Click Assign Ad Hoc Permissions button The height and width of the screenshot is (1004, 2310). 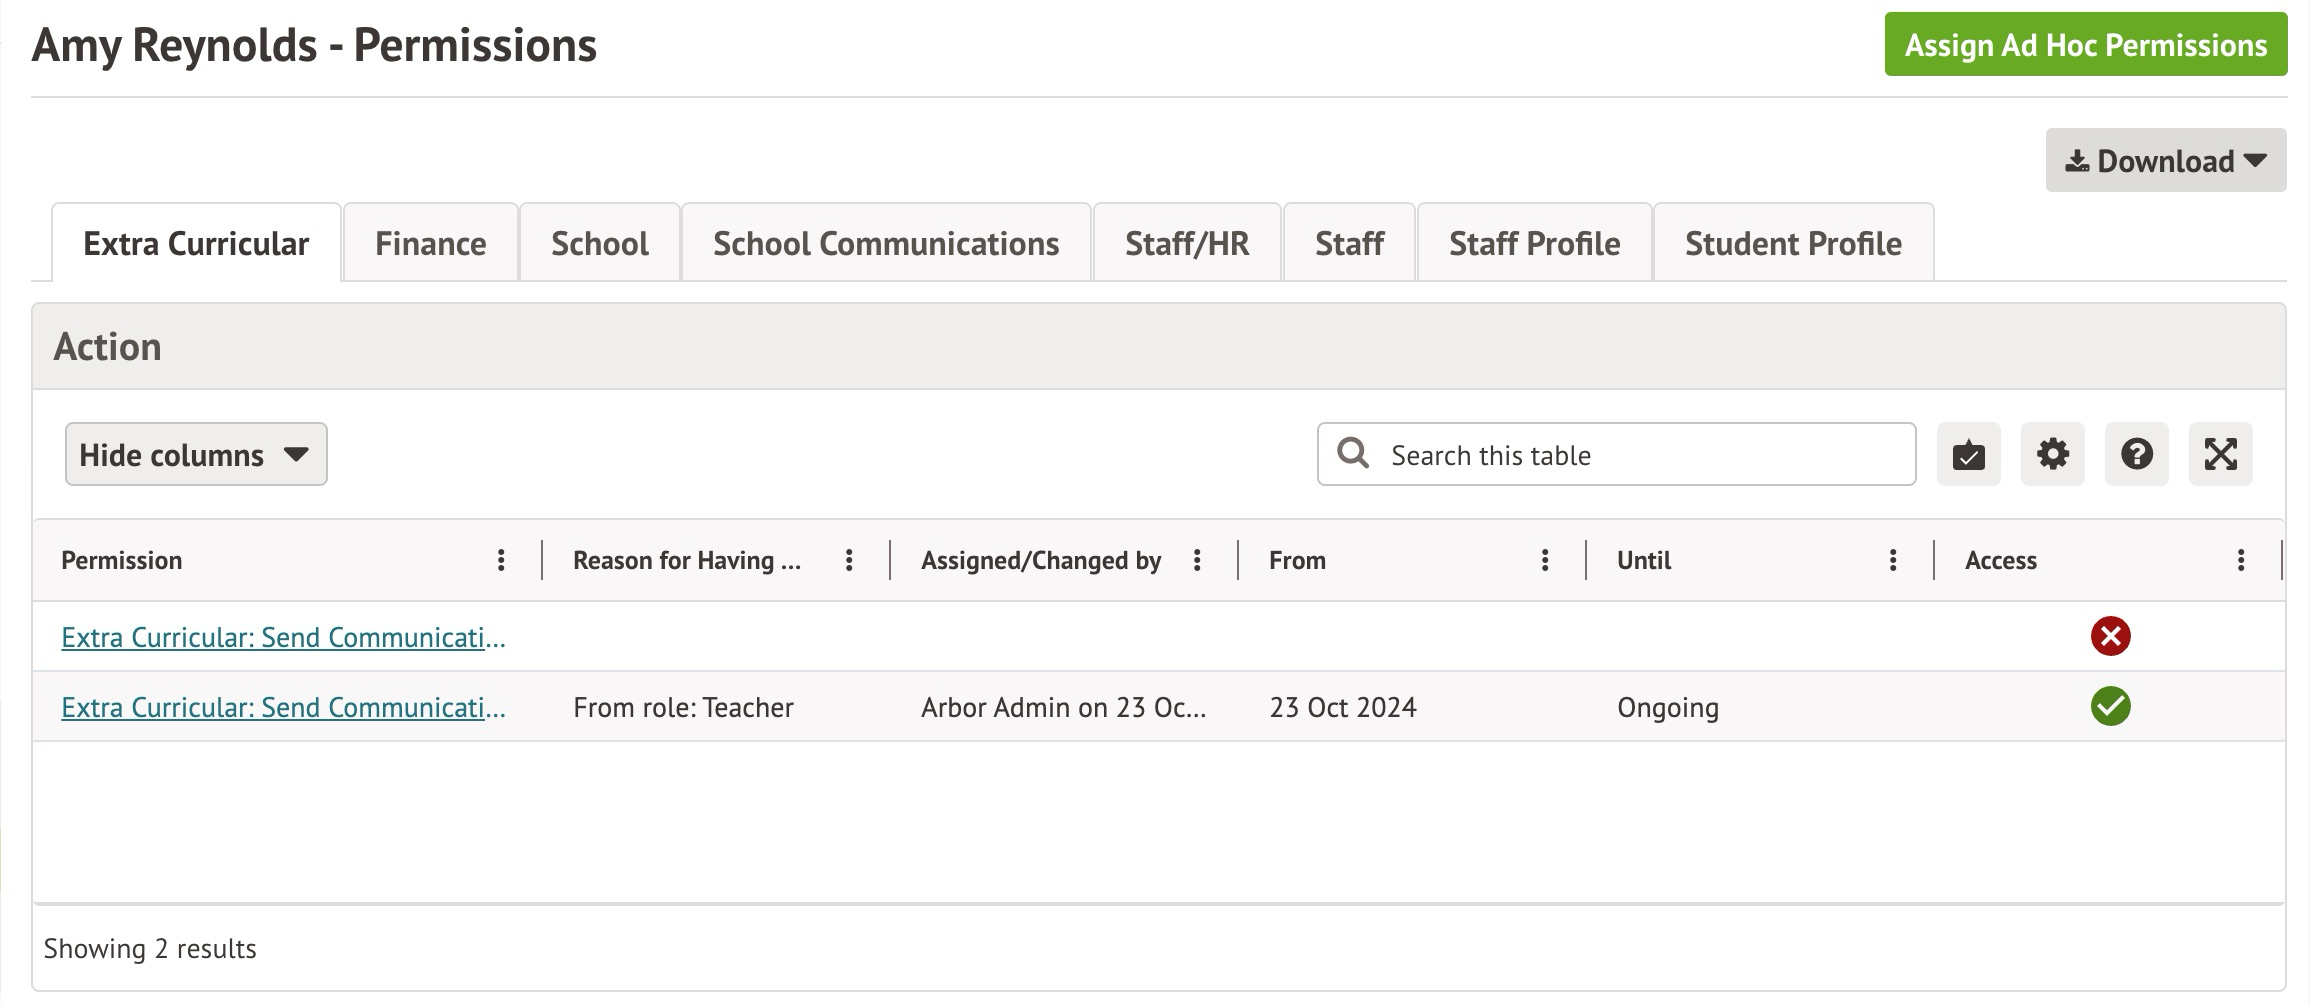2085,45
